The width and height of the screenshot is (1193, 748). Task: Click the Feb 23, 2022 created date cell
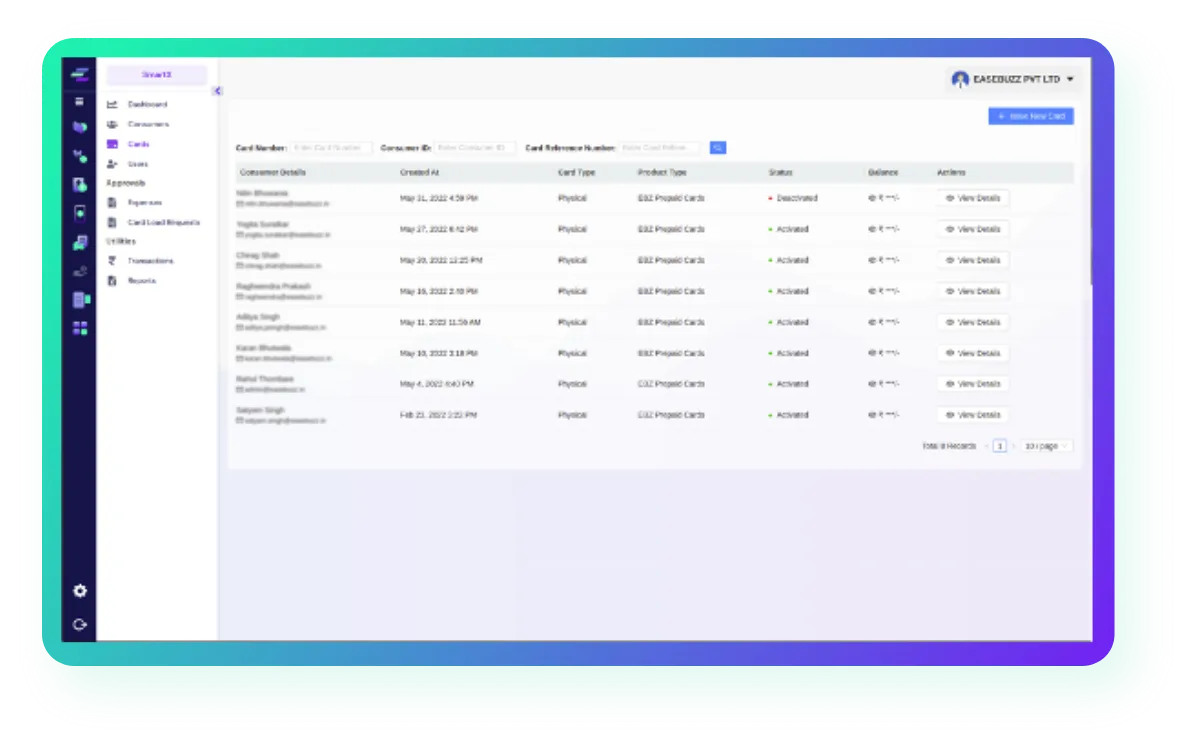click(x=438, y=415)
